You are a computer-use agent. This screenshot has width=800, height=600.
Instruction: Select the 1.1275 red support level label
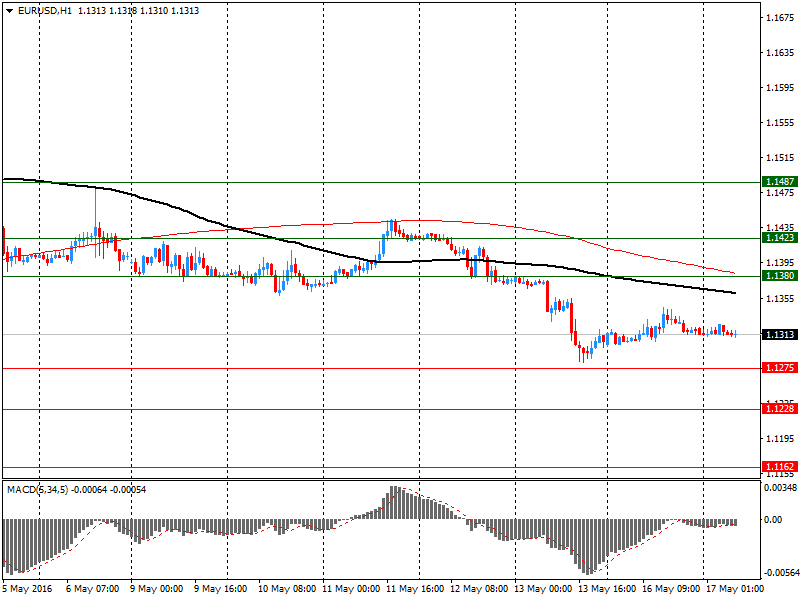780,368
